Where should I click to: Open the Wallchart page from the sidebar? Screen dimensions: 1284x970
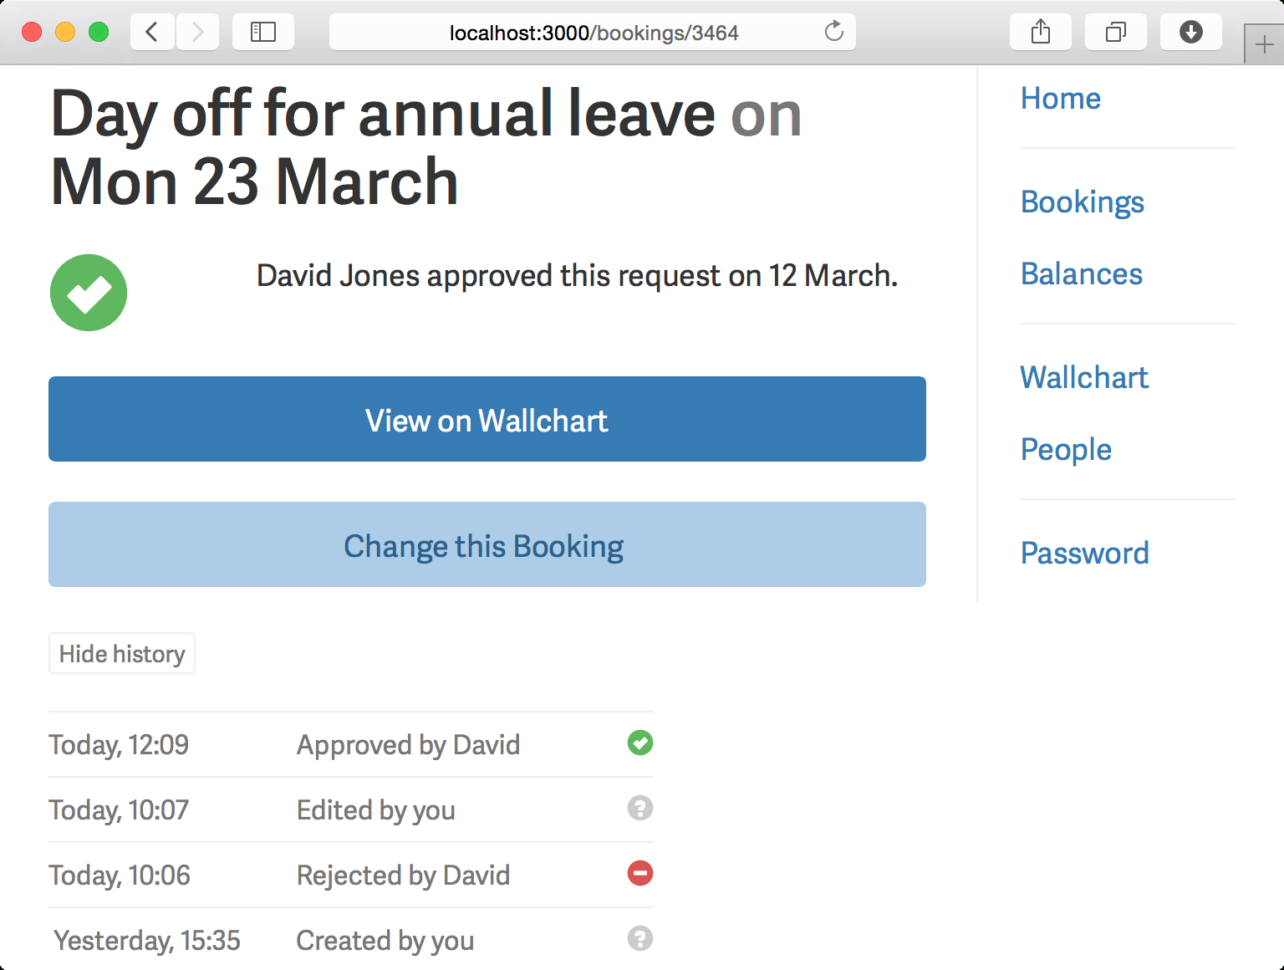(1084, 377)
